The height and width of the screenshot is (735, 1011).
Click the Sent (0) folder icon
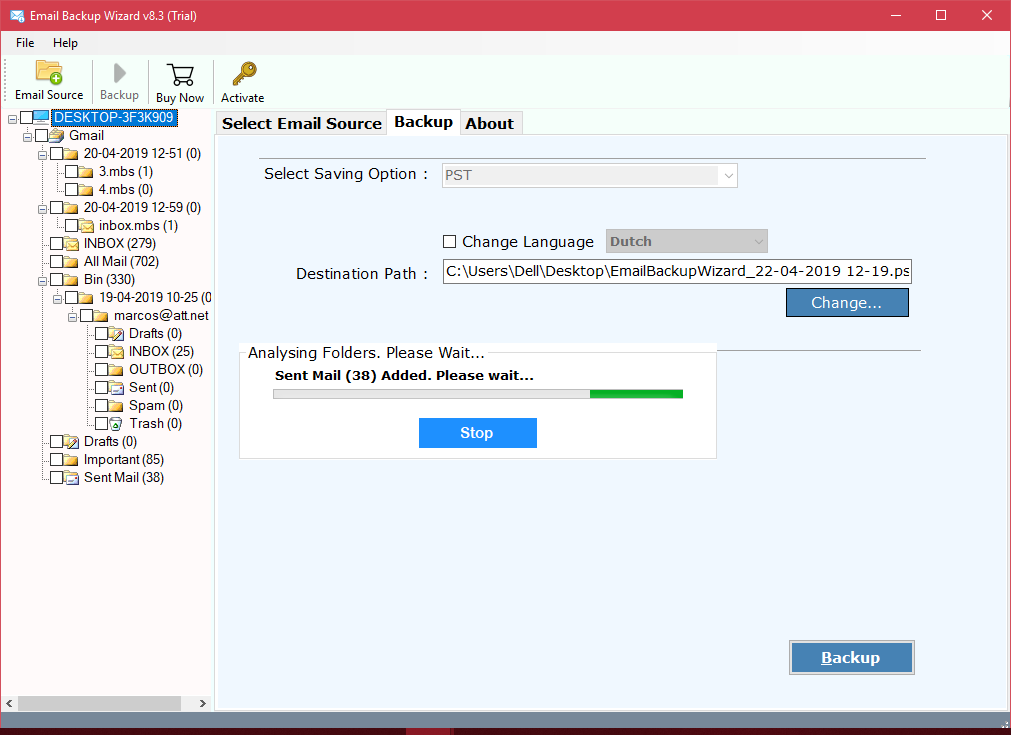pyautogui.click(x=117, y=388)
